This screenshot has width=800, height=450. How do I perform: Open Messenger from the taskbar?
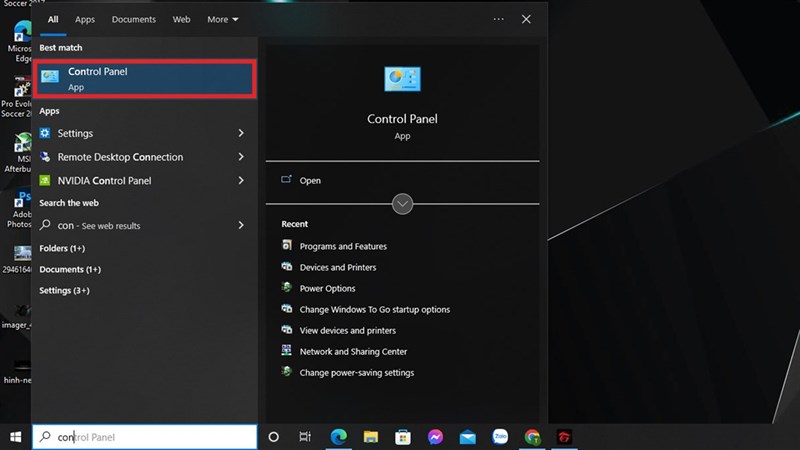click(435, 437)
